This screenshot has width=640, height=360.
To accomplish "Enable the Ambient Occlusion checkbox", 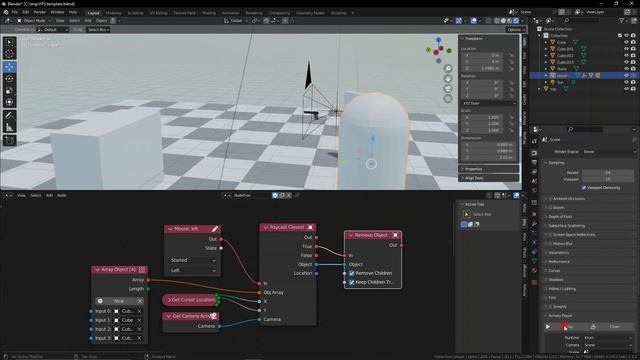I will pyautogui.click(x=550, y=199).
